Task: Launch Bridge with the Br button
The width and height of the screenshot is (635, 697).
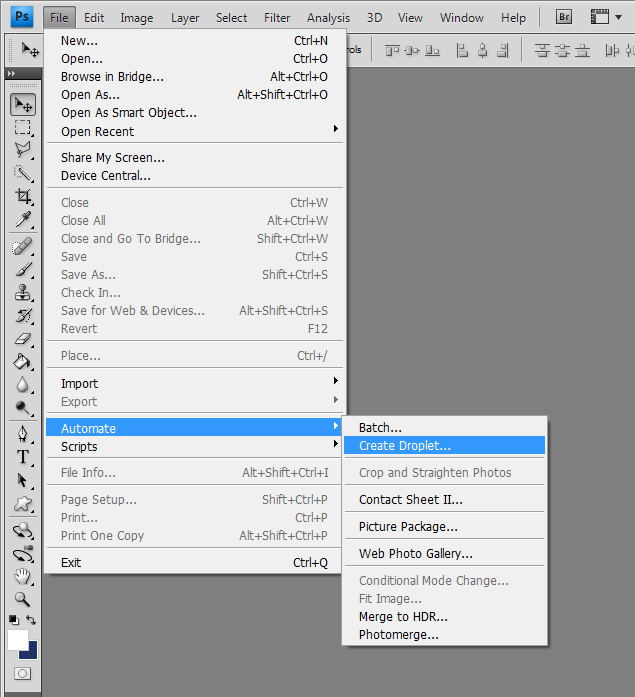Action: [564, 17]
